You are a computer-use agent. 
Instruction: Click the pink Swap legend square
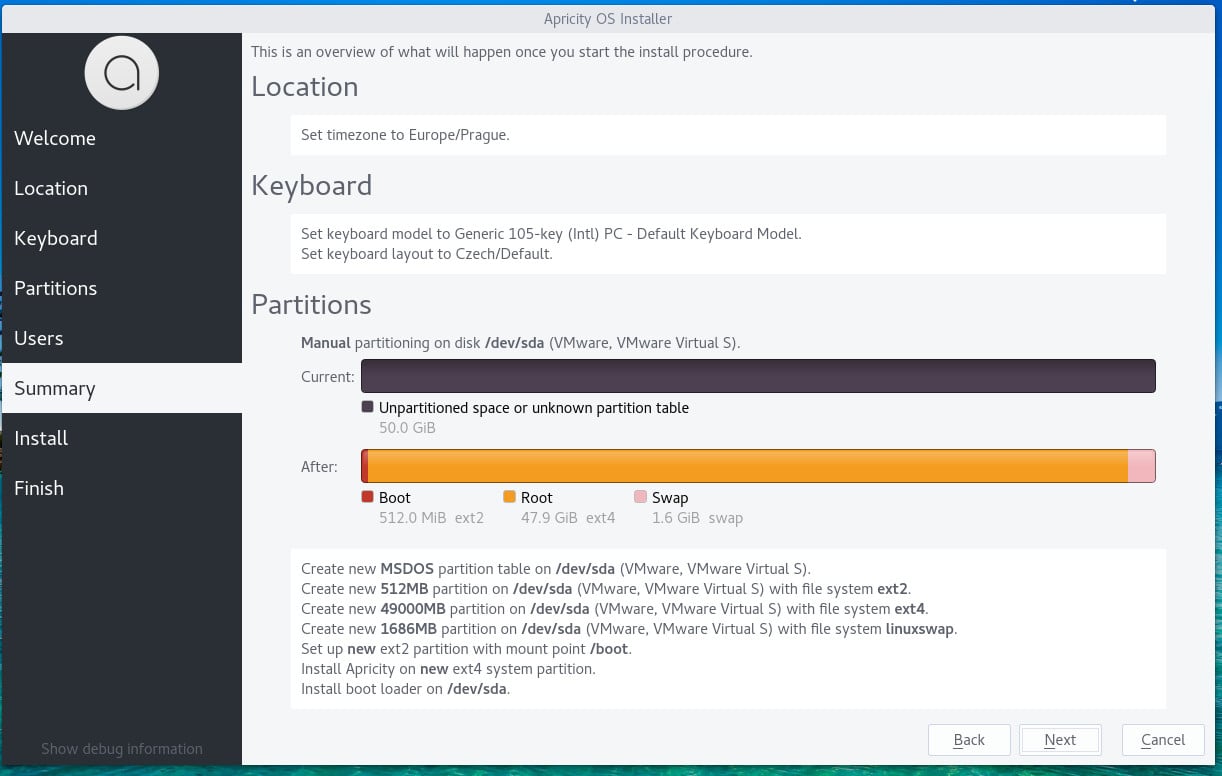coord(640,496)
